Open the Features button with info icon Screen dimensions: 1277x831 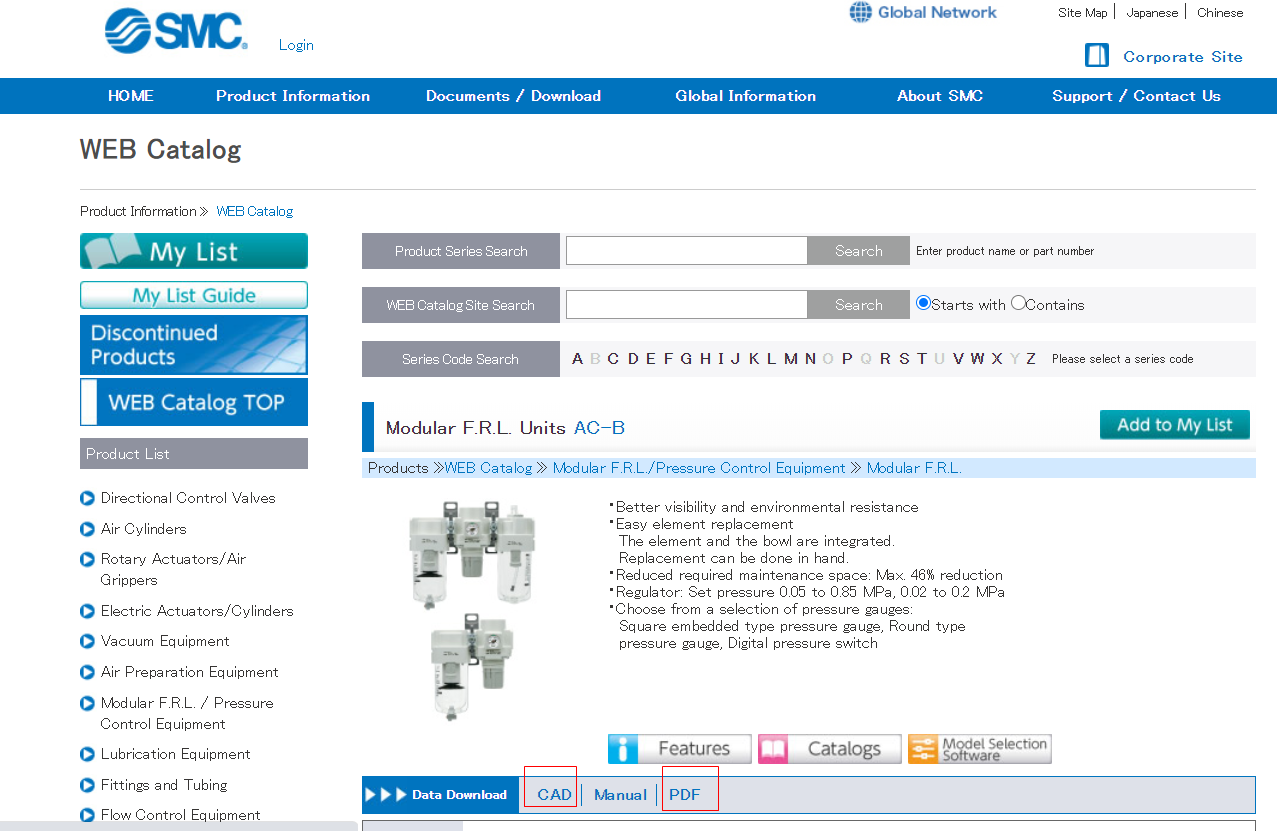coord(680,748)
